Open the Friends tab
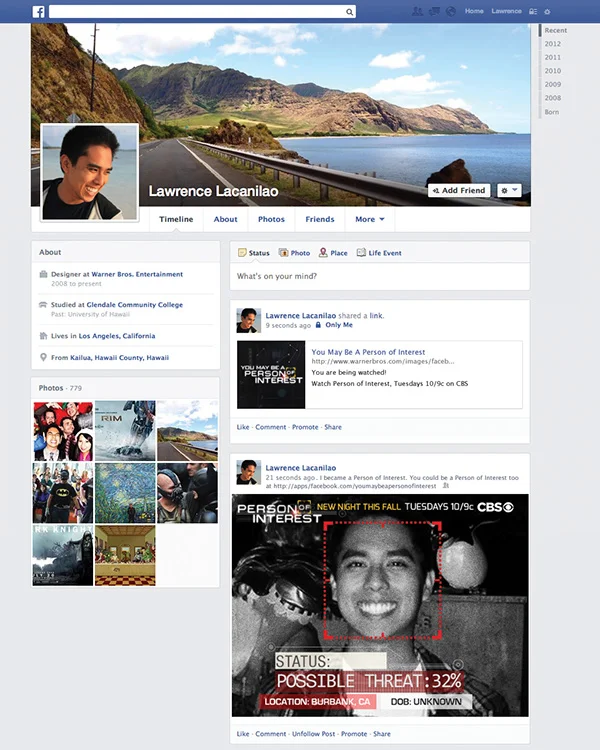 [320, 219]
